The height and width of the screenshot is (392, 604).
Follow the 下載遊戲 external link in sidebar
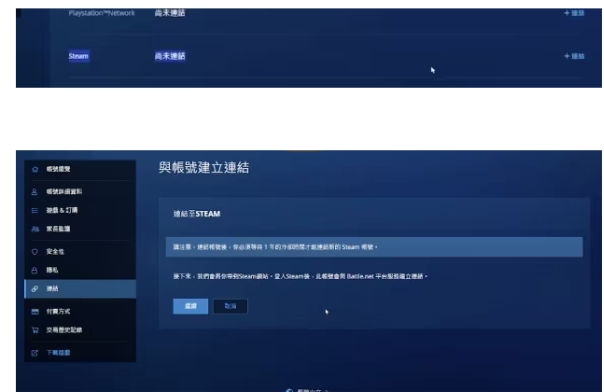(58, 353)
